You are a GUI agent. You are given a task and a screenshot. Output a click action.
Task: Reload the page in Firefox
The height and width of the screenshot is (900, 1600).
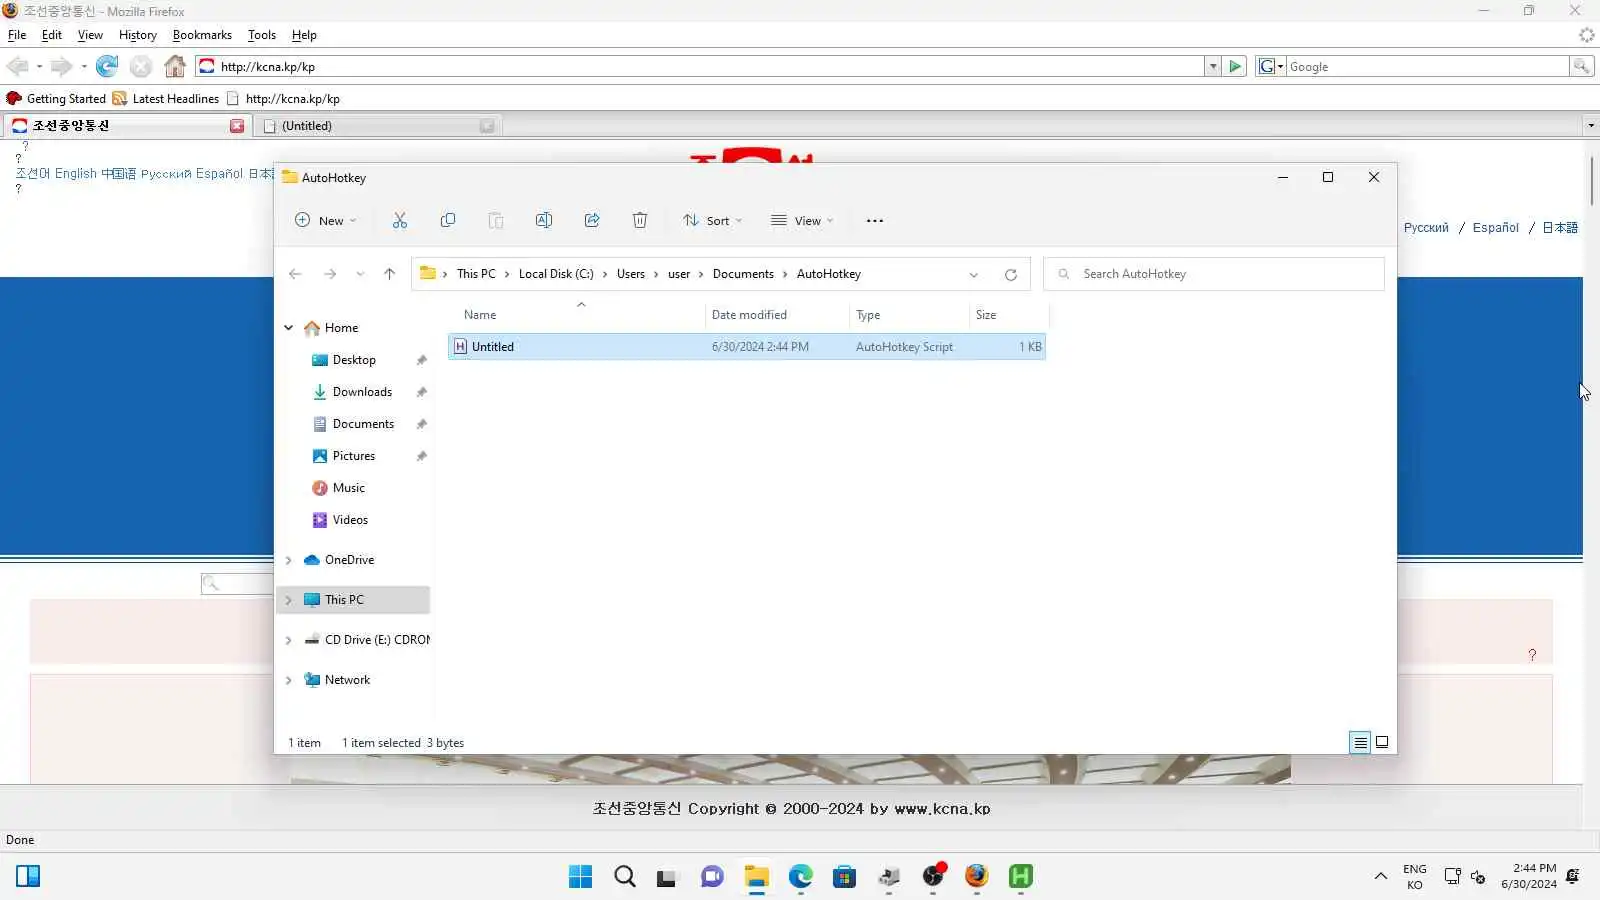coord(107,67)
